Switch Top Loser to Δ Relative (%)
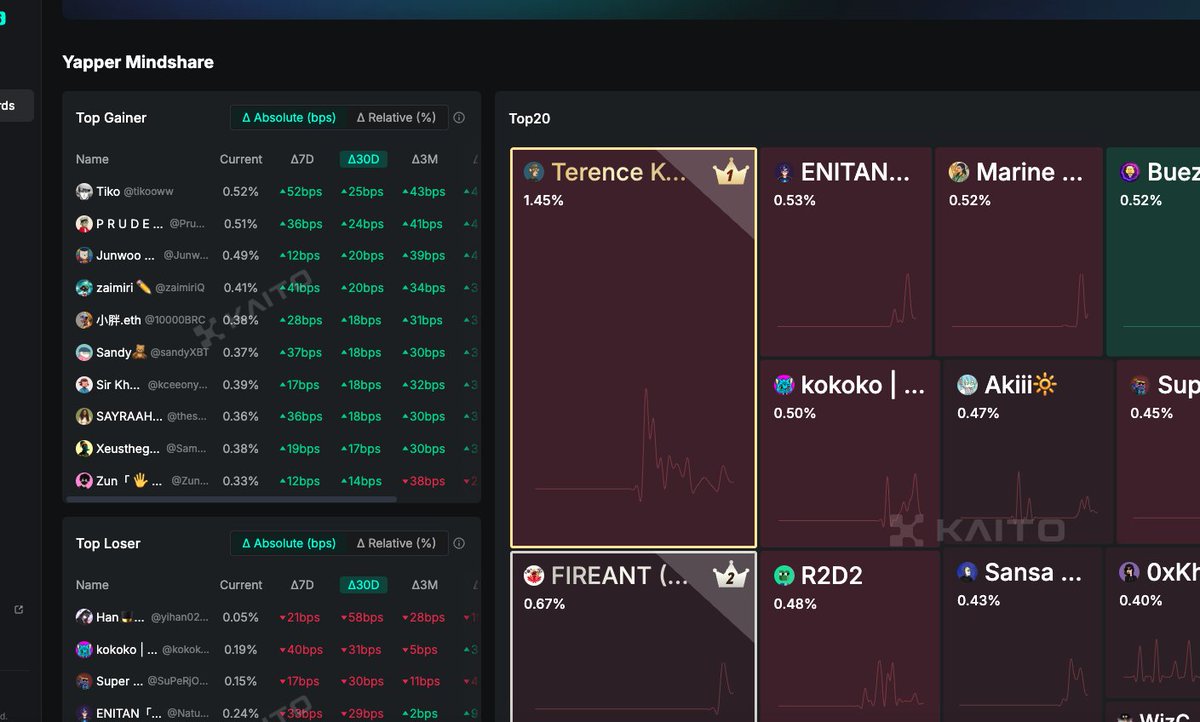This screenshot has width=1200, height=722. tap(397, 543)
